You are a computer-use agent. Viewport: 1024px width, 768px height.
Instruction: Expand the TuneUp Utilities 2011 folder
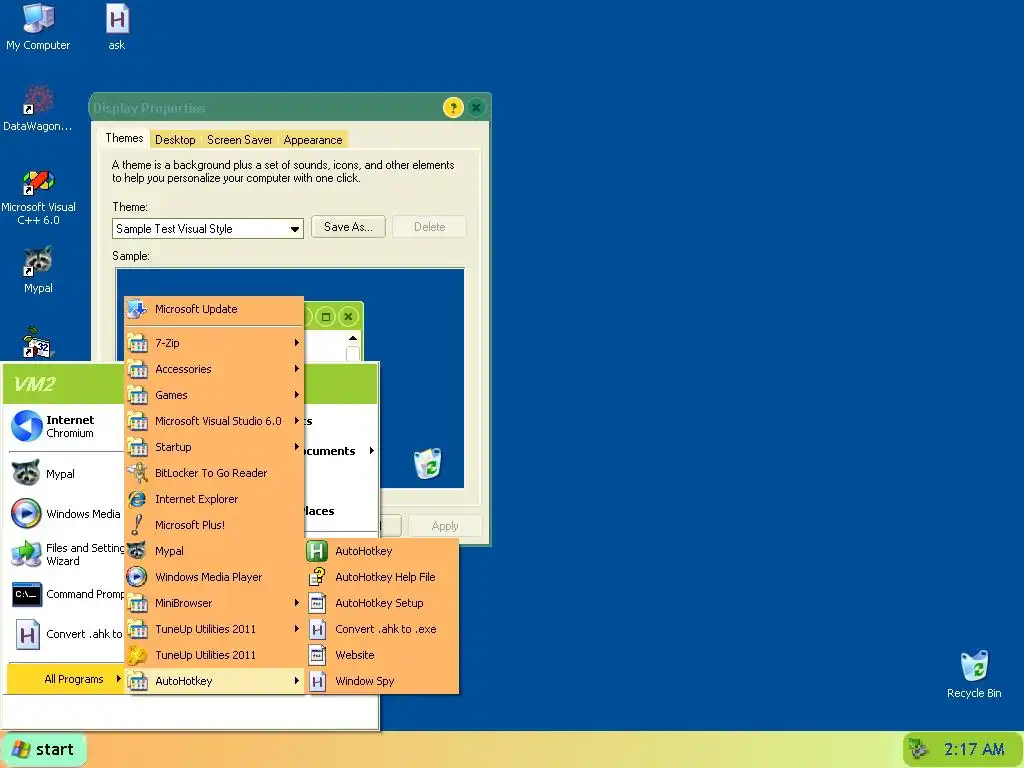214,630
